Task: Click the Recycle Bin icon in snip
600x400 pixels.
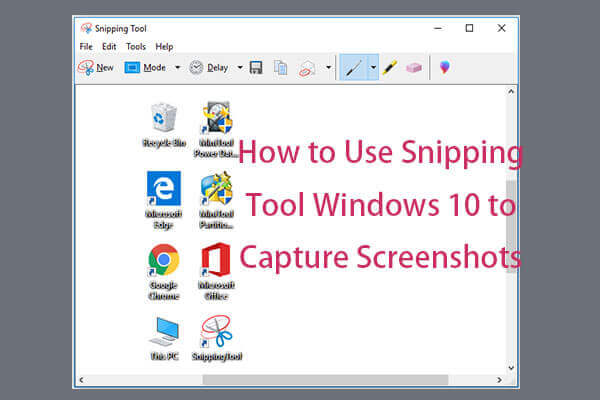Action: point(164,117)
